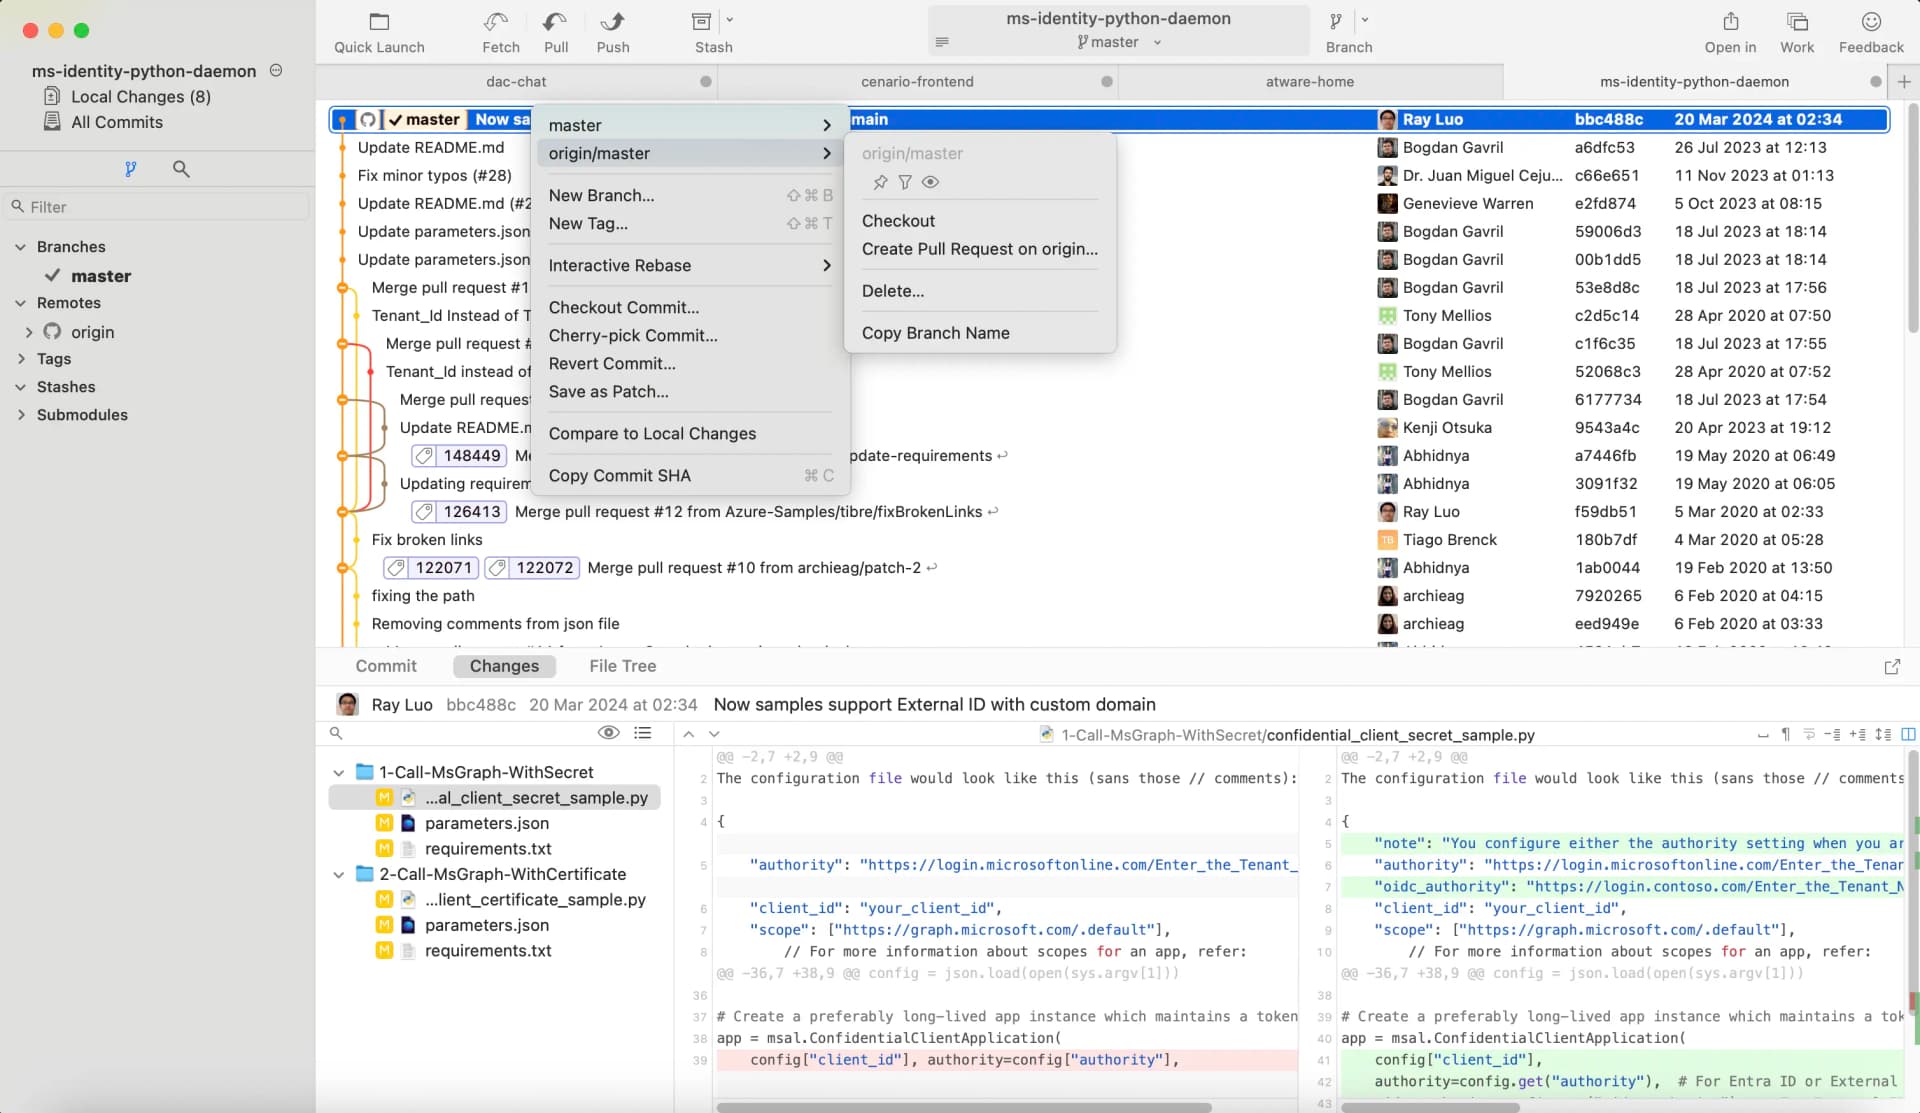Open the Stash toolbar button

pyautogui.click(x=702, y=22)
